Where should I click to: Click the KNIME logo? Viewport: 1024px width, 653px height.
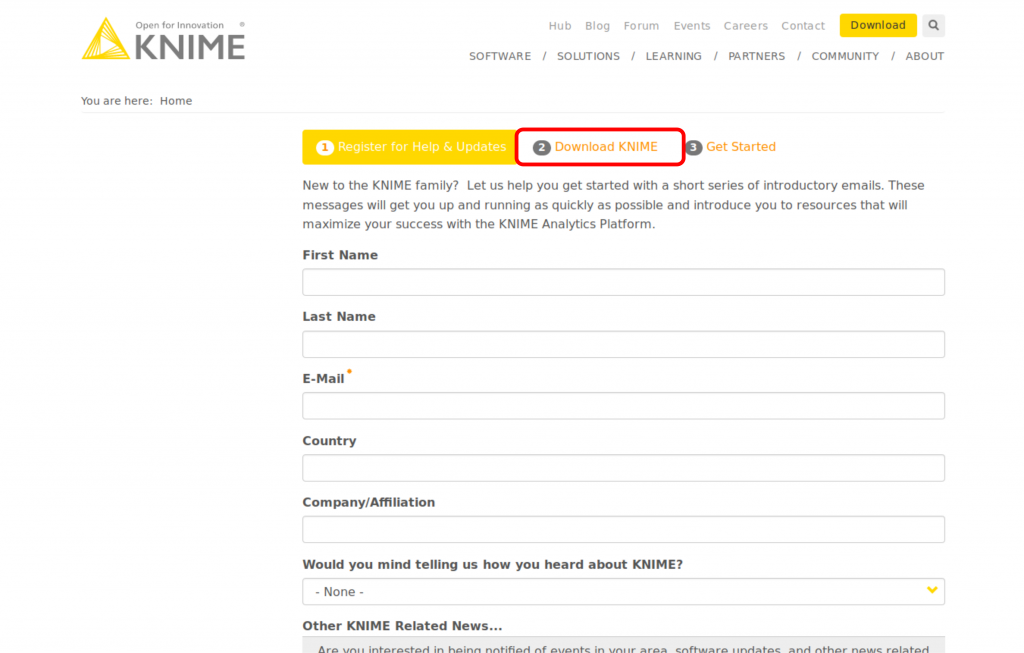coord(163,39)
